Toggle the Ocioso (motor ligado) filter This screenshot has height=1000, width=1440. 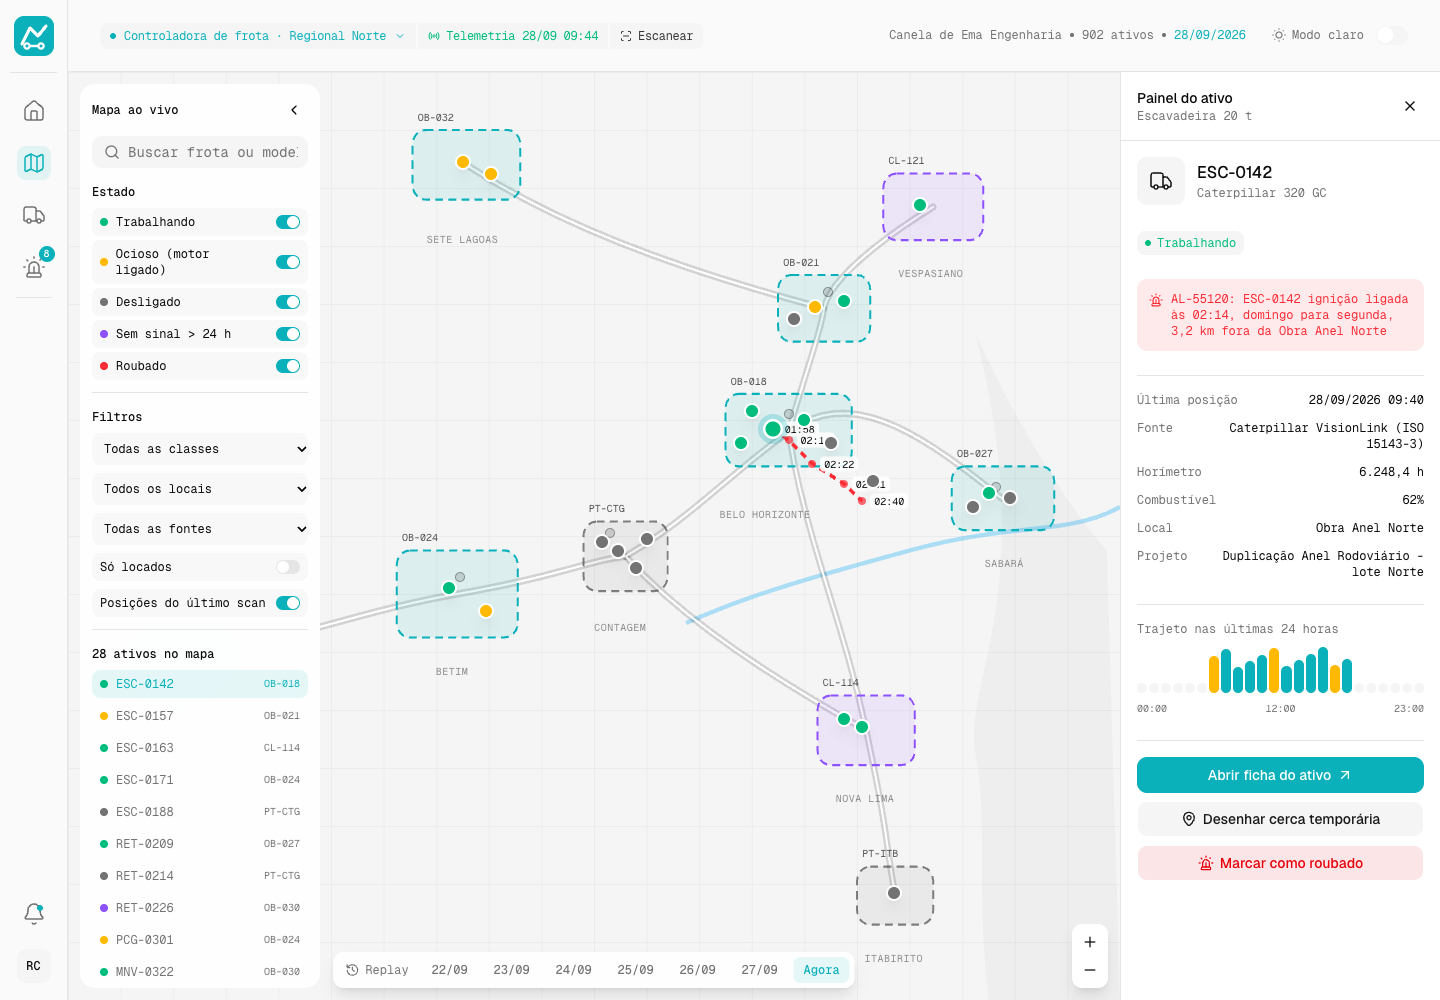tap(288, 262)
